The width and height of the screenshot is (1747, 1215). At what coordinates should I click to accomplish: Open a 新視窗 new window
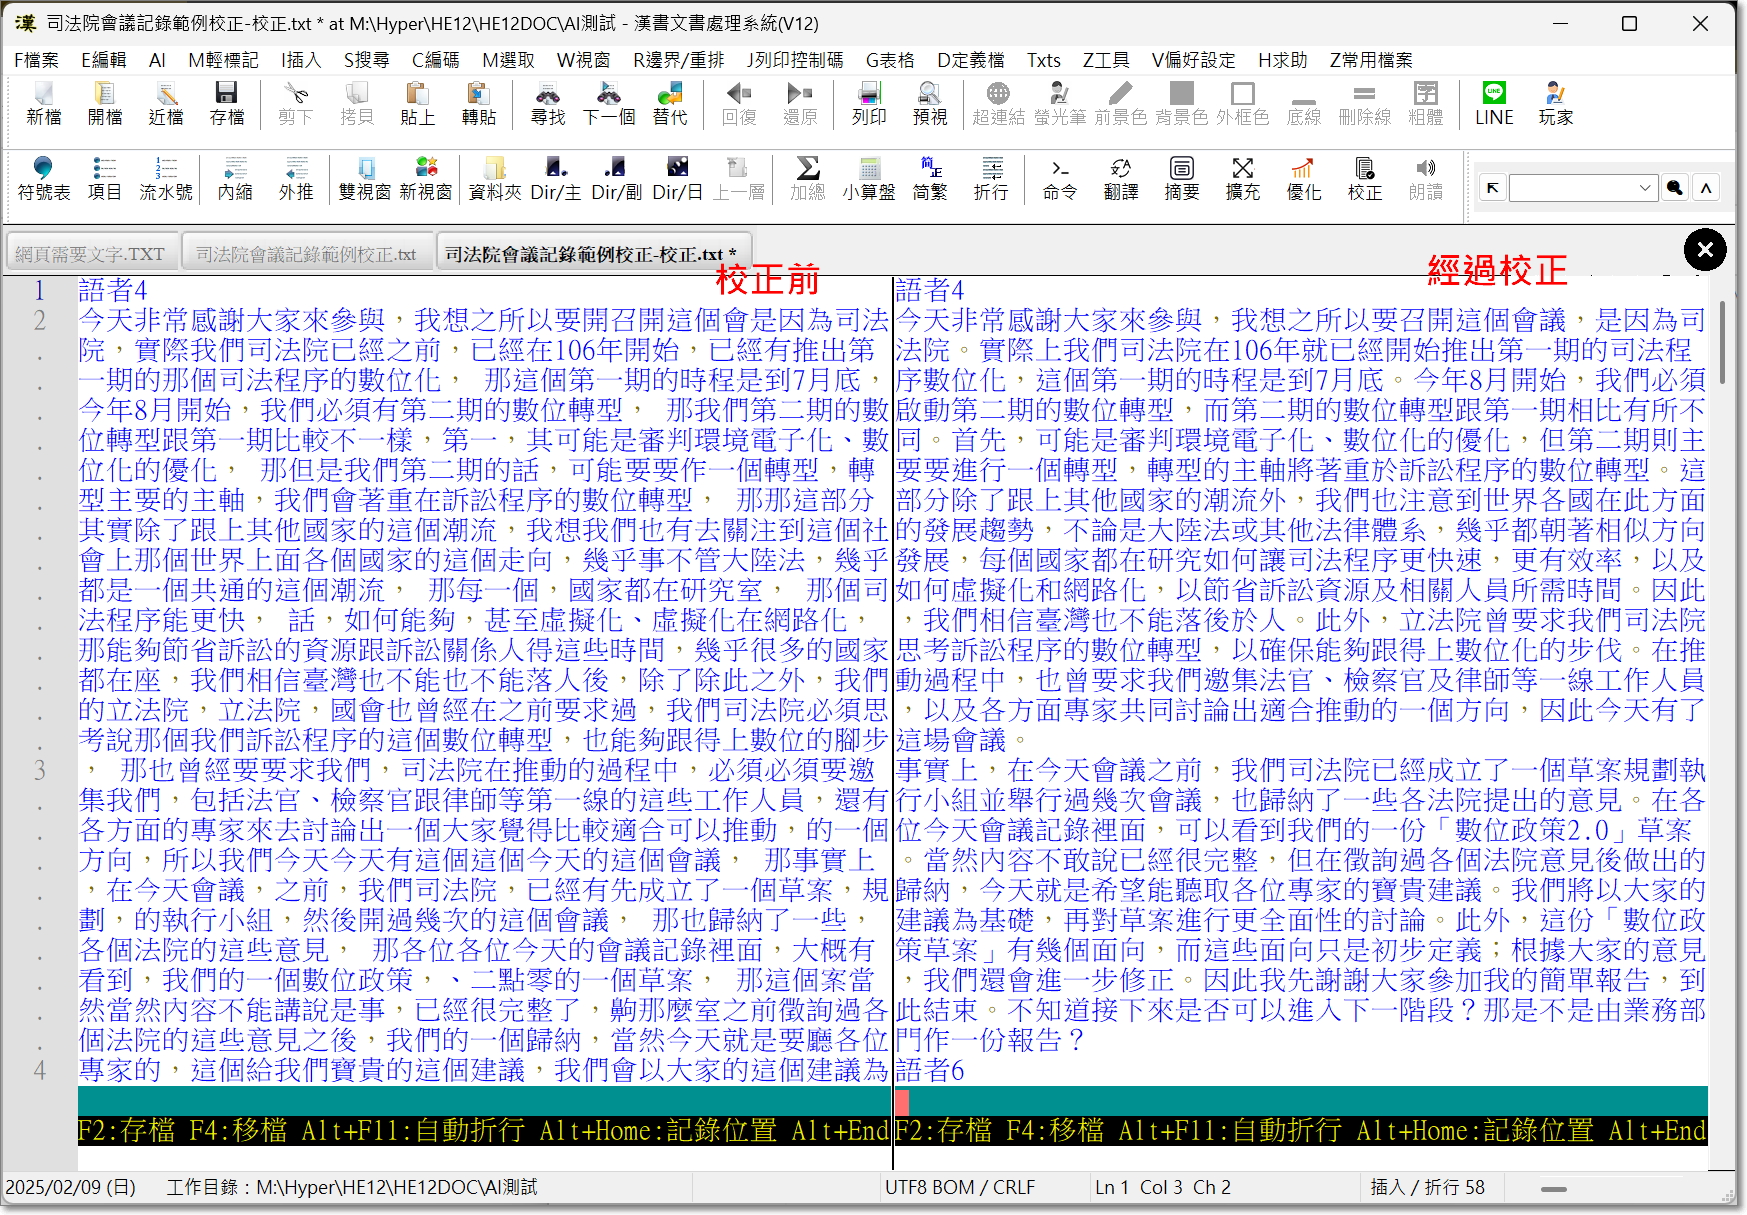(426, 179)
